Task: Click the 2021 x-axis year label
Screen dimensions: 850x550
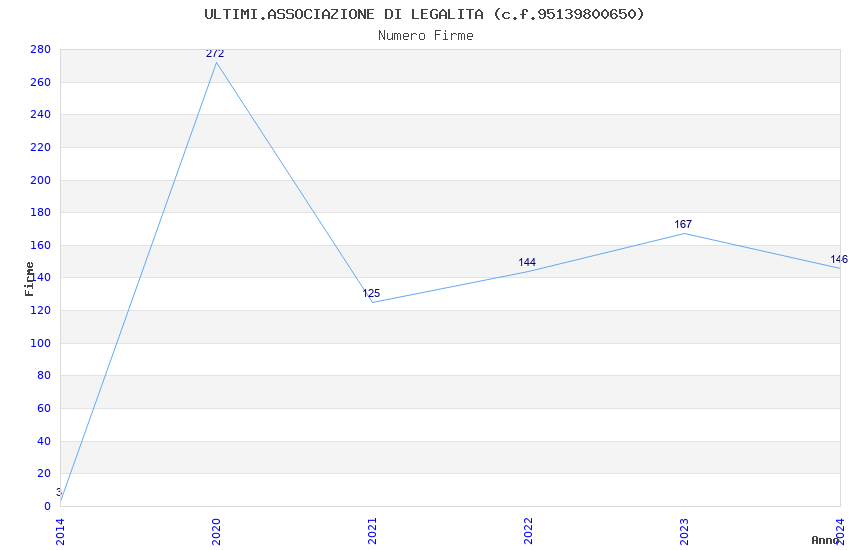Action: pos(372,532)
